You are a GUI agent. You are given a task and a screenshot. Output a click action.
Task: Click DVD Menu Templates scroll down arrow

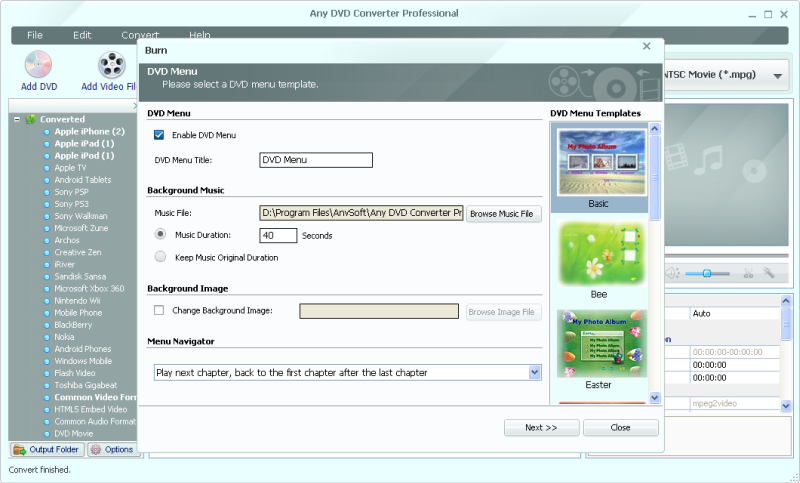[x=655, y=397]
